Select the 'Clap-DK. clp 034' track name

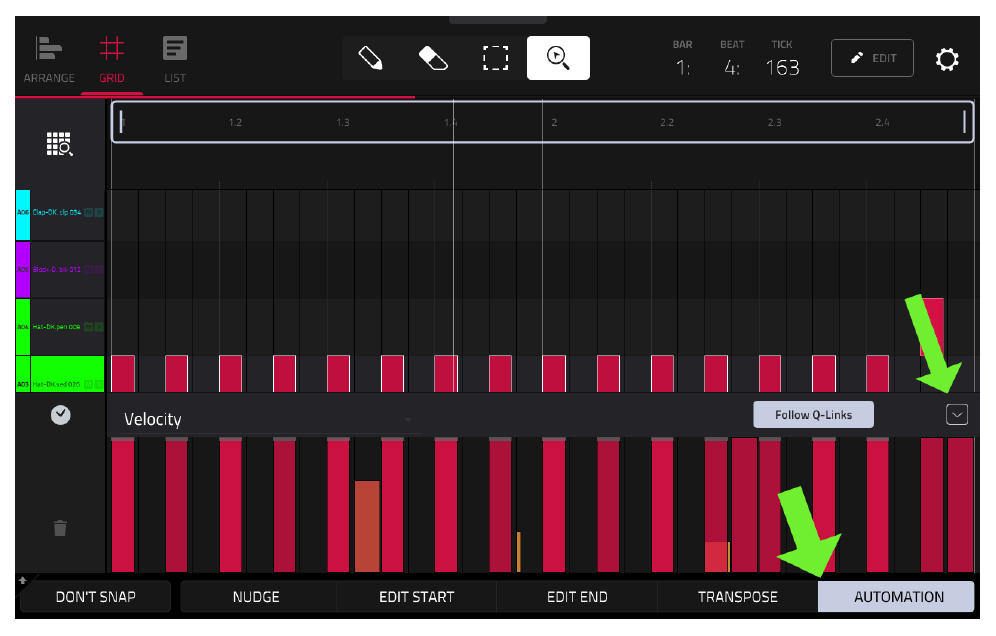pyautogui.click(x=57, y=212)
